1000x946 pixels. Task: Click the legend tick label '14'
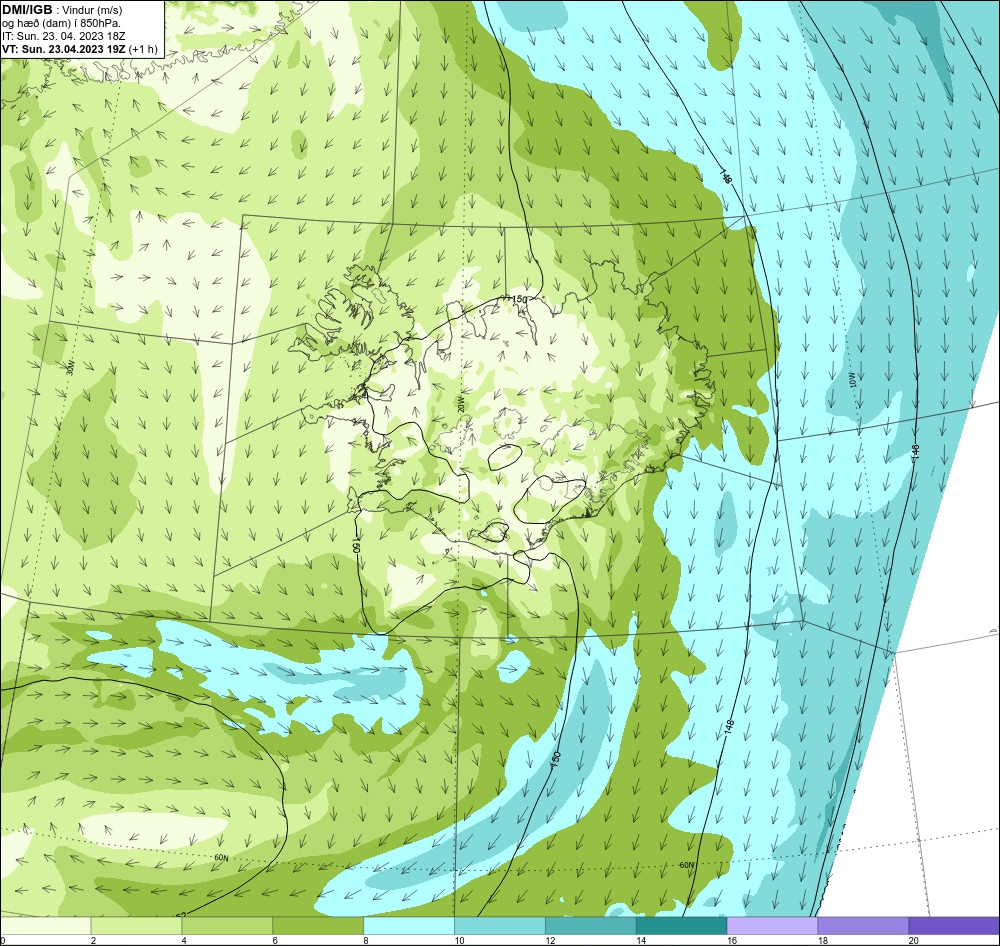641,940
